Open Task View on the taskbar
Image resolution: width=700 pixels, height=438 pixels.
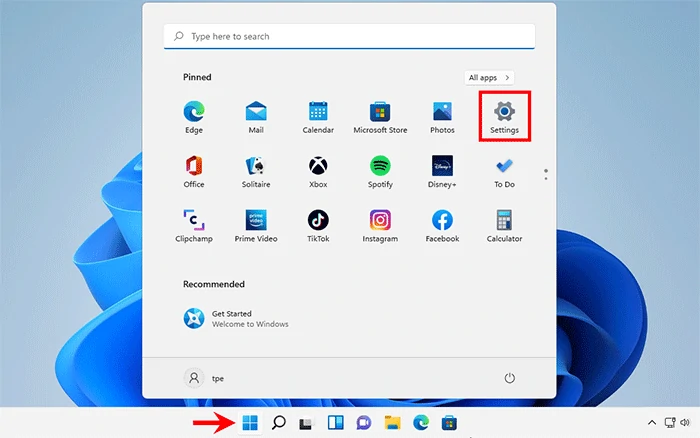[x=307, y=422]
